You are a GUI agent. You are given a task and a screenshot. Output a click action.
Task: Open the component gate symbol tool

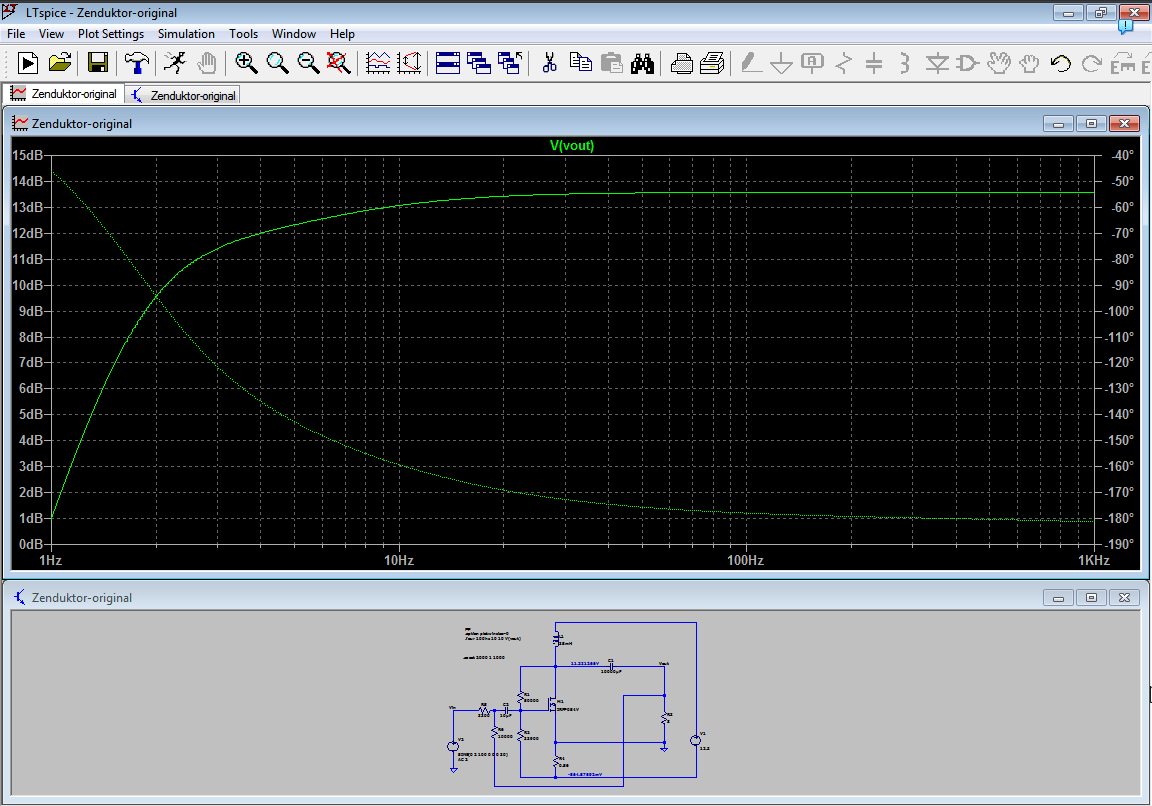[968, 63]
